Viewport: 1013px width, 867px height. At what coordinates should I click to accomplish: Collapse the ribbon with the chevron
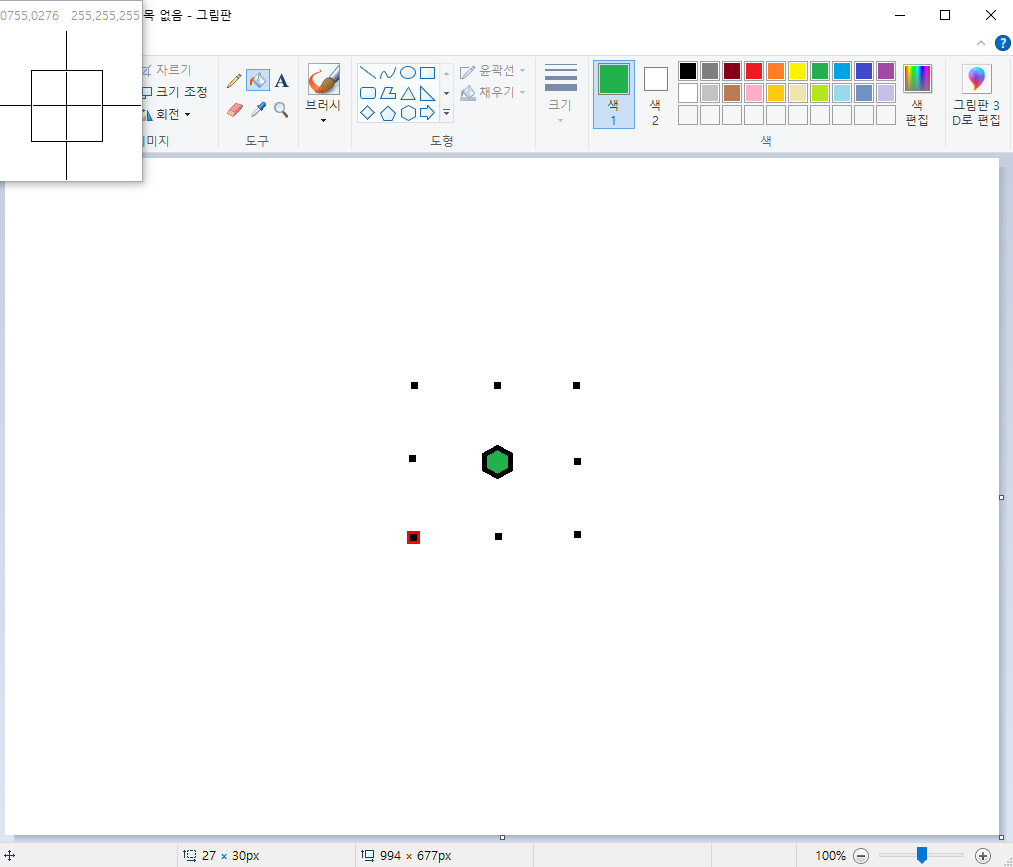click(980, 43)
